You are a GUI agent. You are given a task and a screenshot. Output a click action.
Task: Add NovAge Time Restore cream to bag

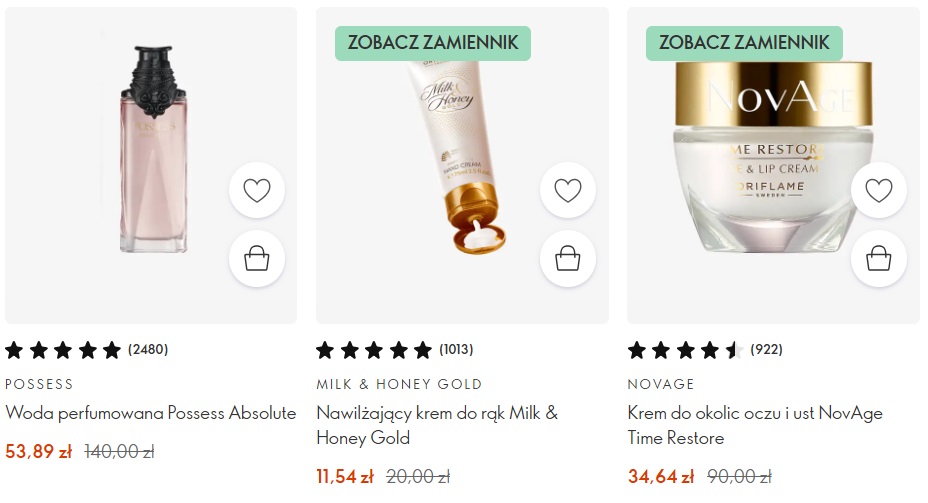(x=879, y=259)
